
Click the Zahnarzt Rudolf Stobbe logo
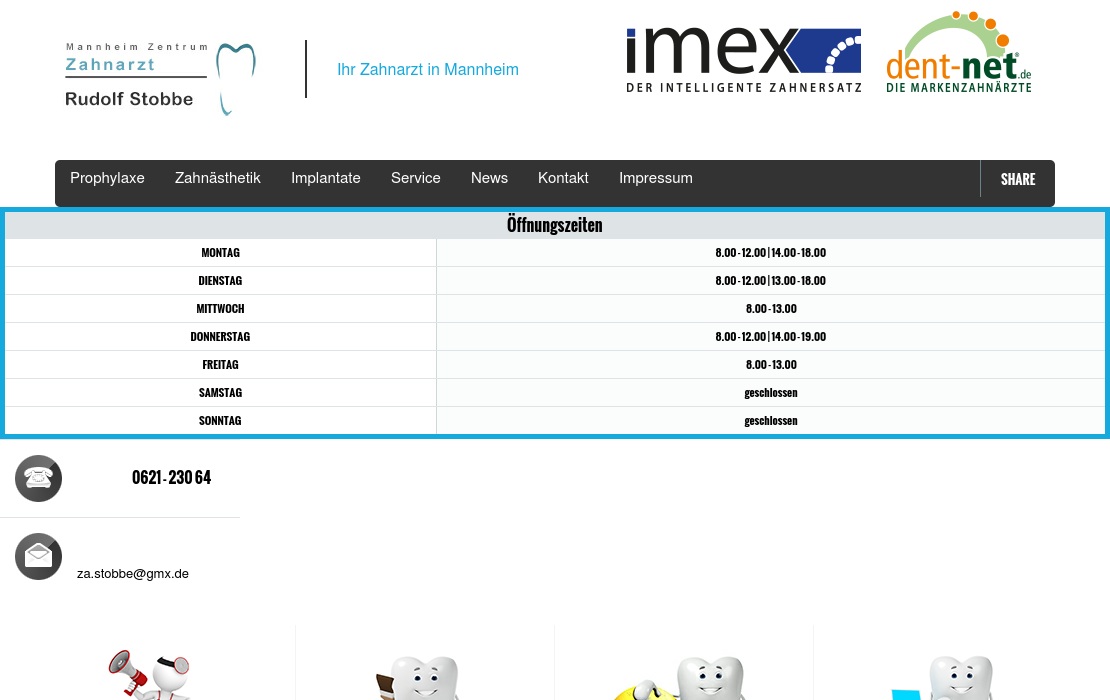pyautogui.click(x=160, y=78)
